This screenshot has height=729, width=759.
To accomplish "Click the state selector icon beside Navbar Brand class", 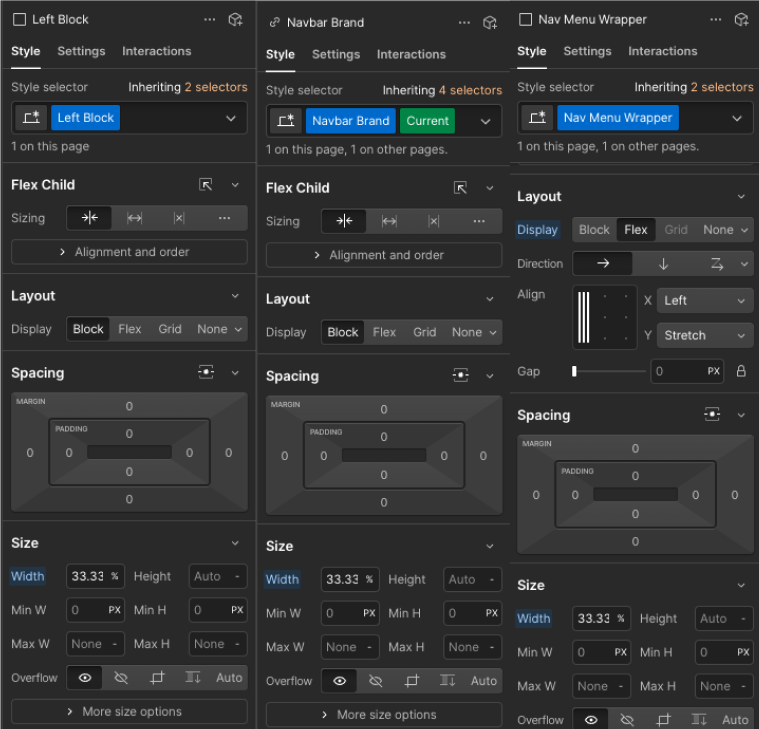I will pyautogui.click(x=286, y=121).
